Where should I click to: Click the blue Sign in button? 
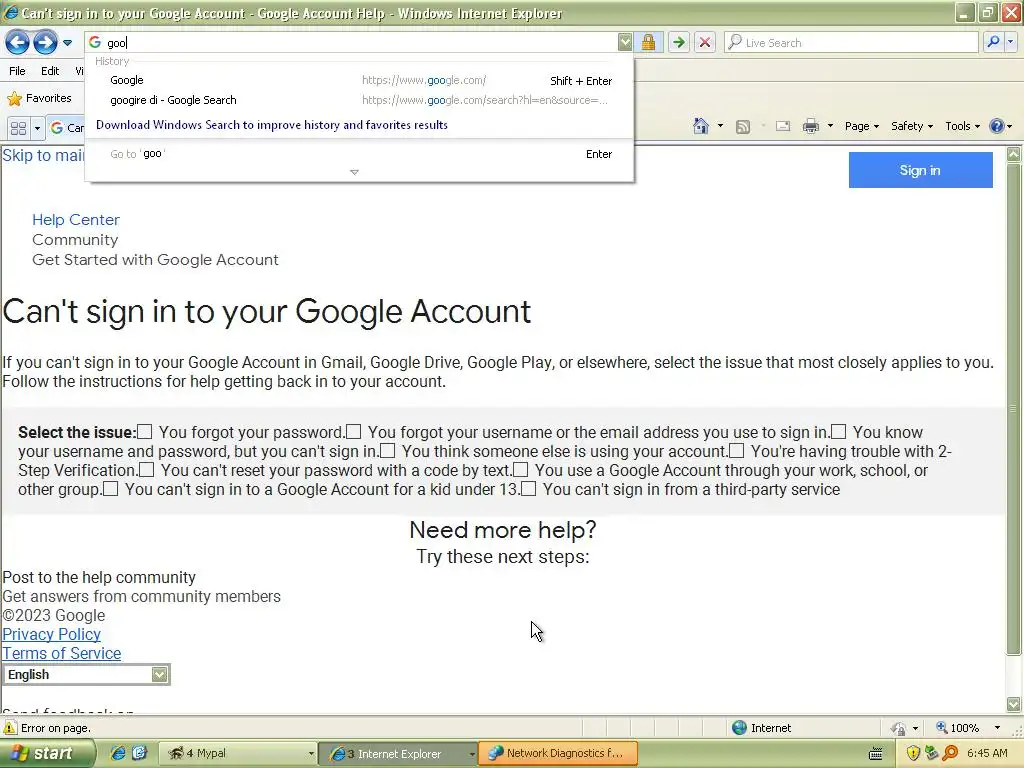tap(920, 170)
